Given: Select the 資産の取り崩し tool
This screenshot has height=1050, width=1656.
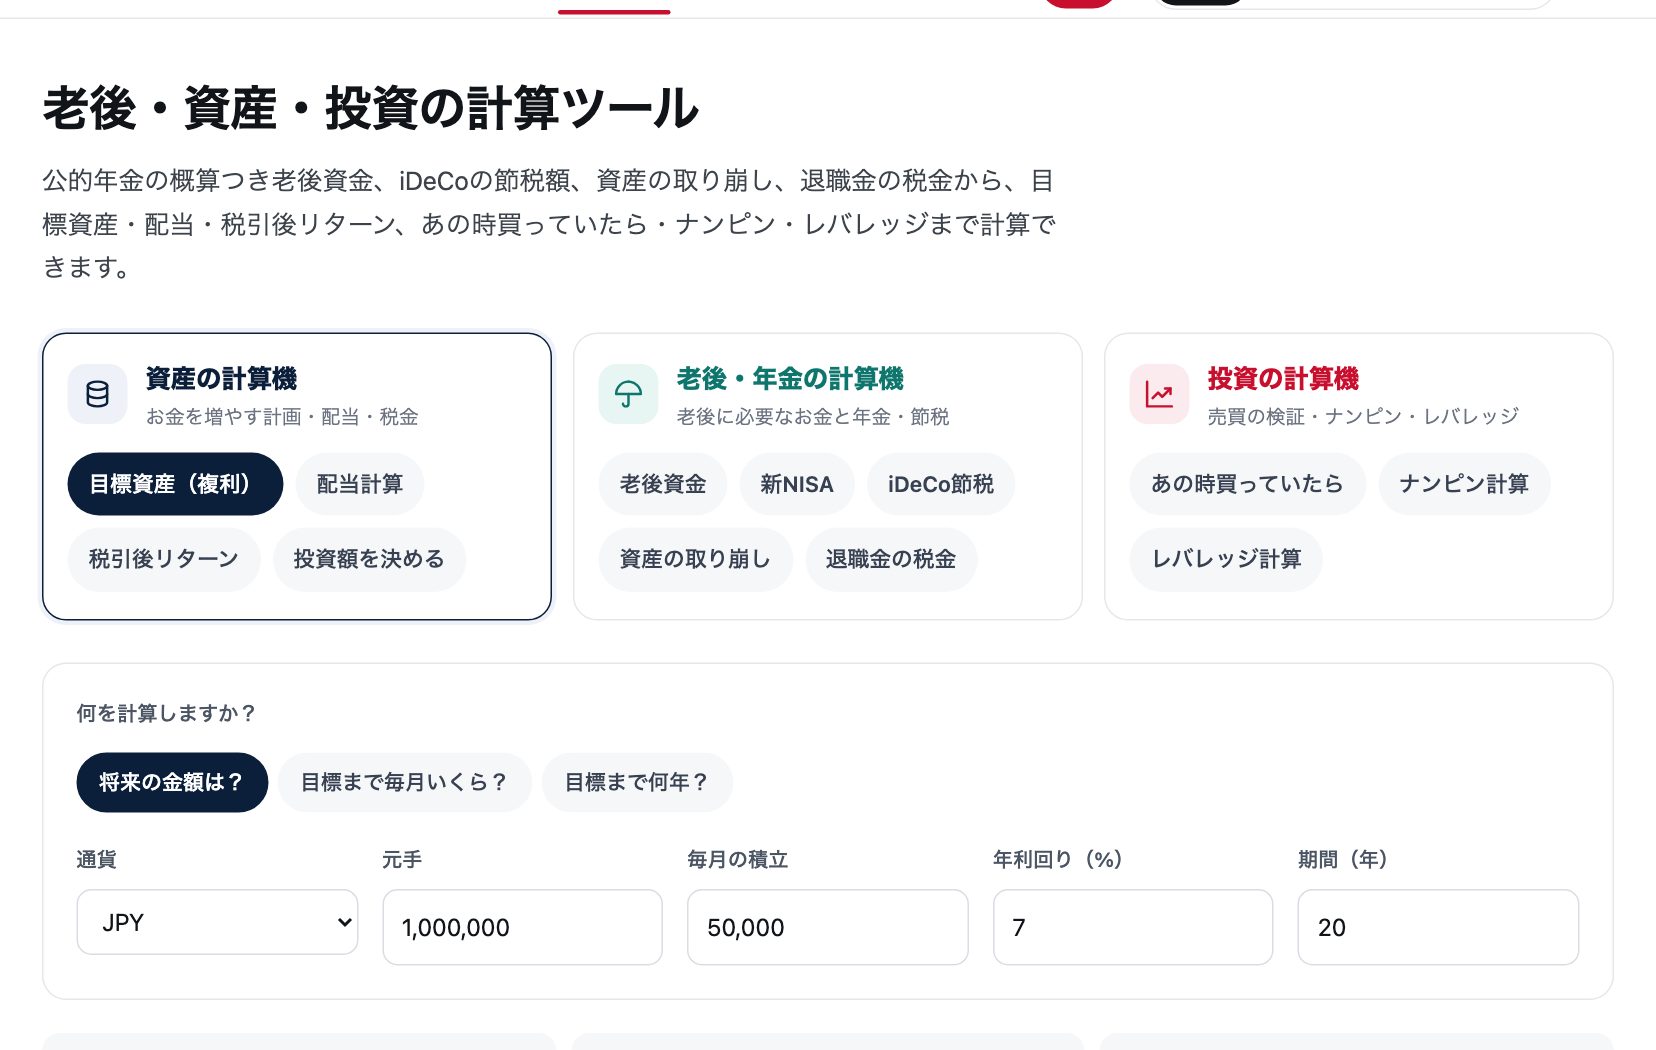Looking at the screenshot, I should [695, 559].
